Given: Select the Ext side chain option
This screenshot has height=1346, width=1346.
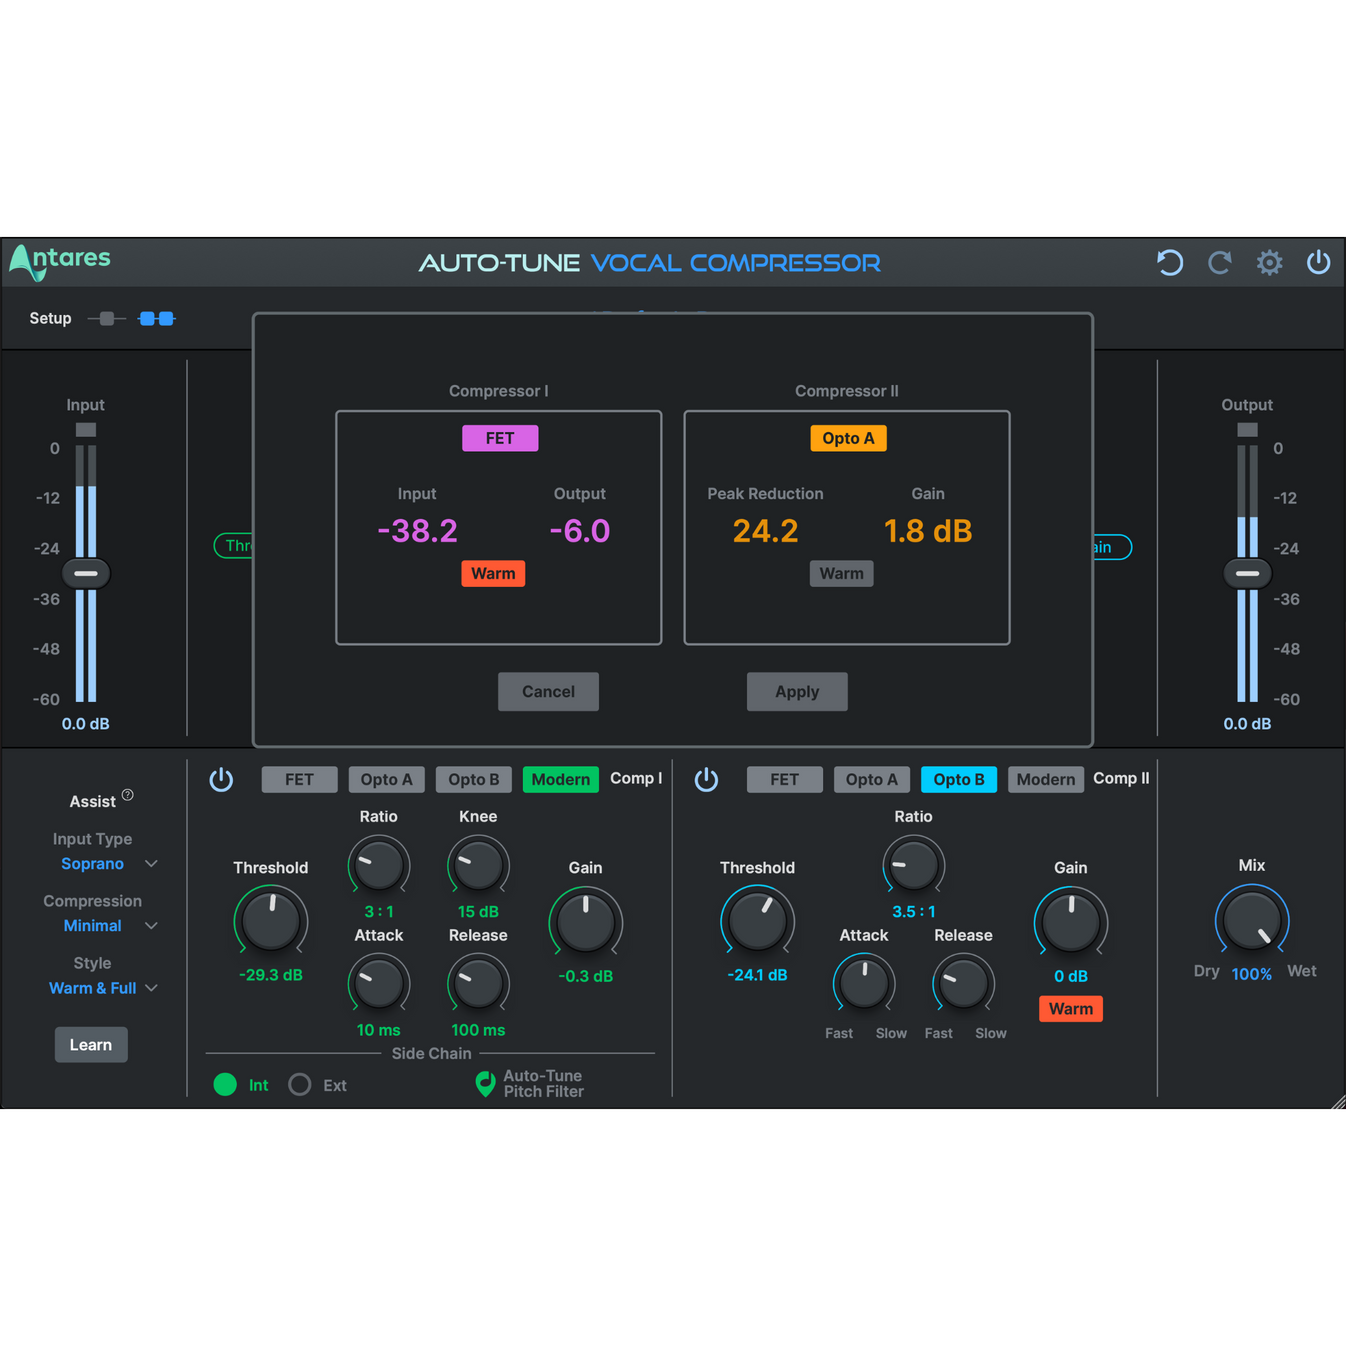Looking at the screenshot, I should click(x=299, y=1084).
